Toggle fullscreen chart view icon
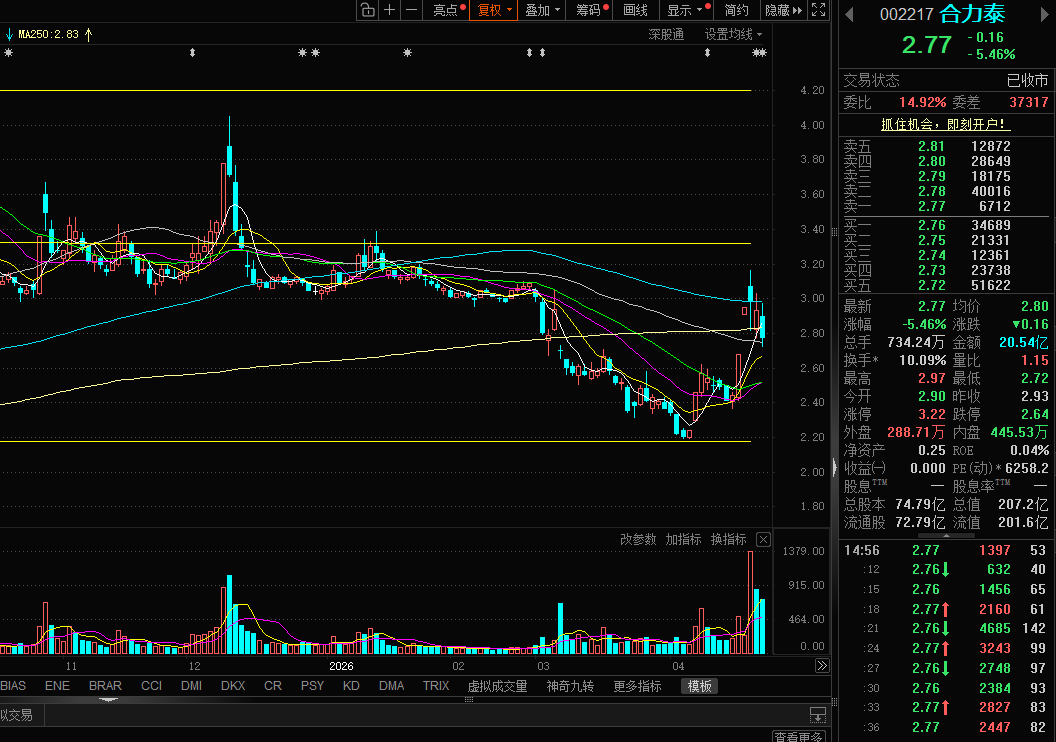This screenshot has width=1056, height=742. (818, 10)
